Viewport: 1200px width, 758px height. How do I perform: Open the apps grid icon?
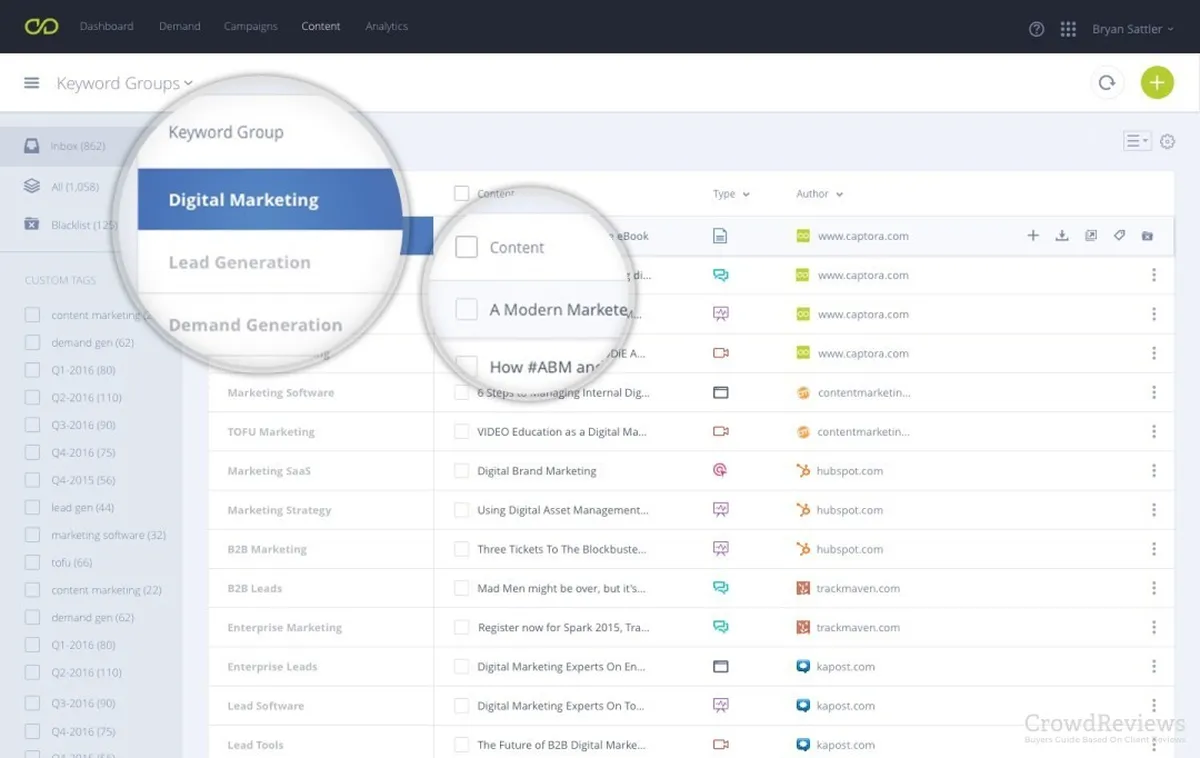pos(1068,29)
